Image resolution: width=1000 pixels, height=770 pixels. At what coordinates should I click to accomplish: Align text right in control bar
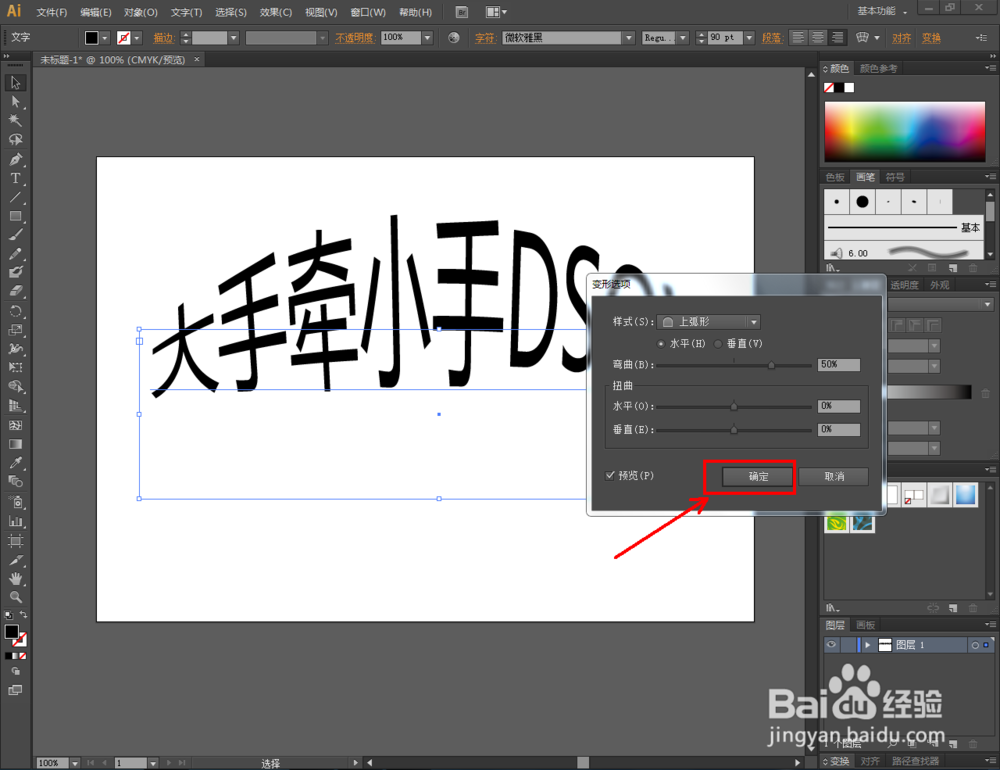point(837,38)
